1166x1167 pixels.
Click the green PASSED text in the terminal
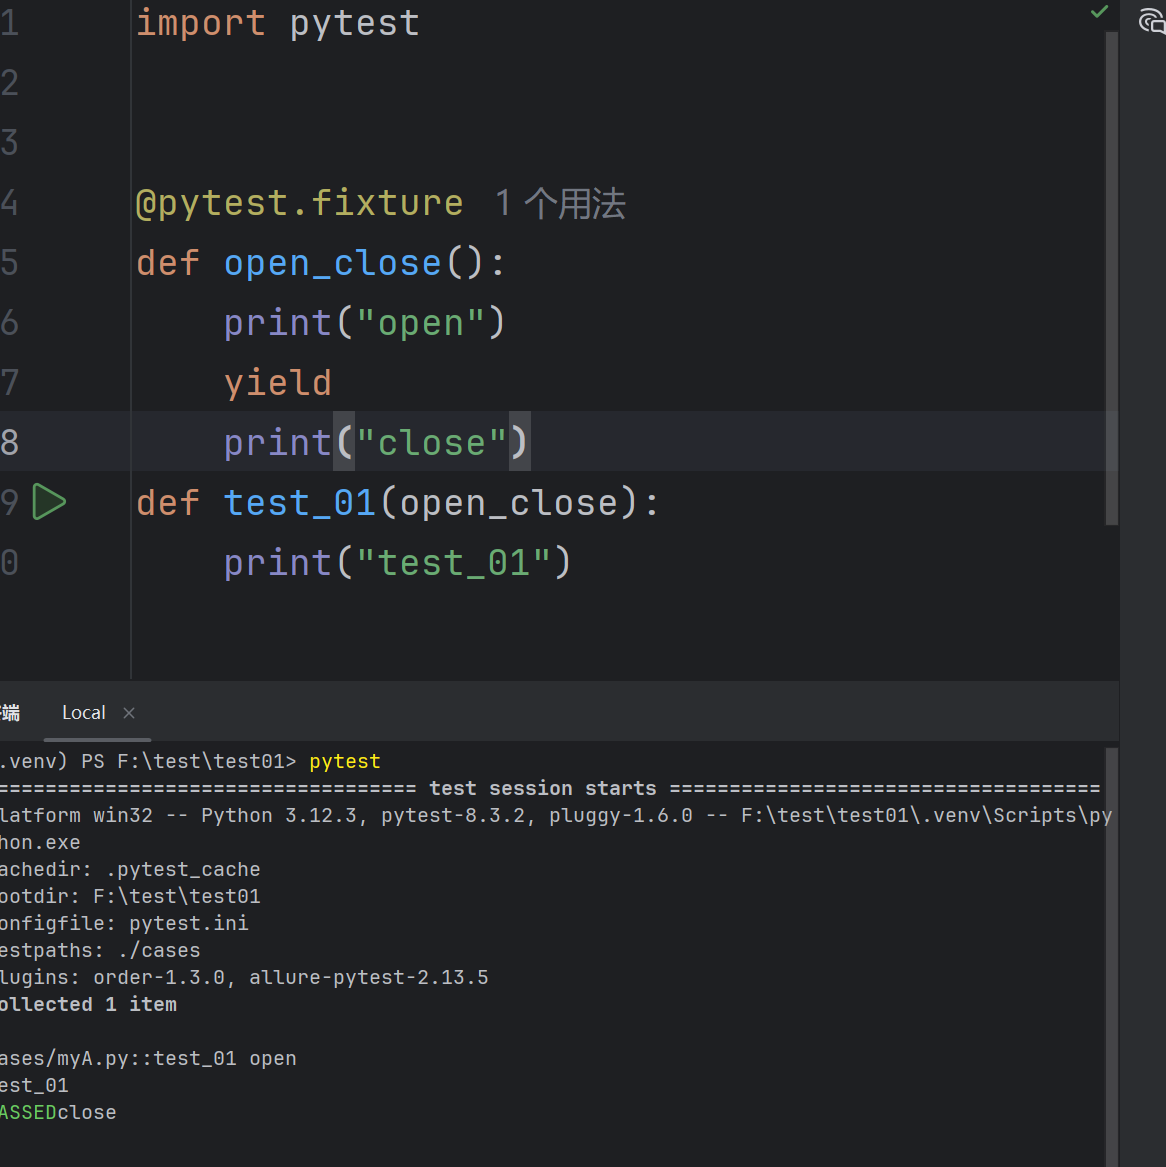pos(28,1113)
